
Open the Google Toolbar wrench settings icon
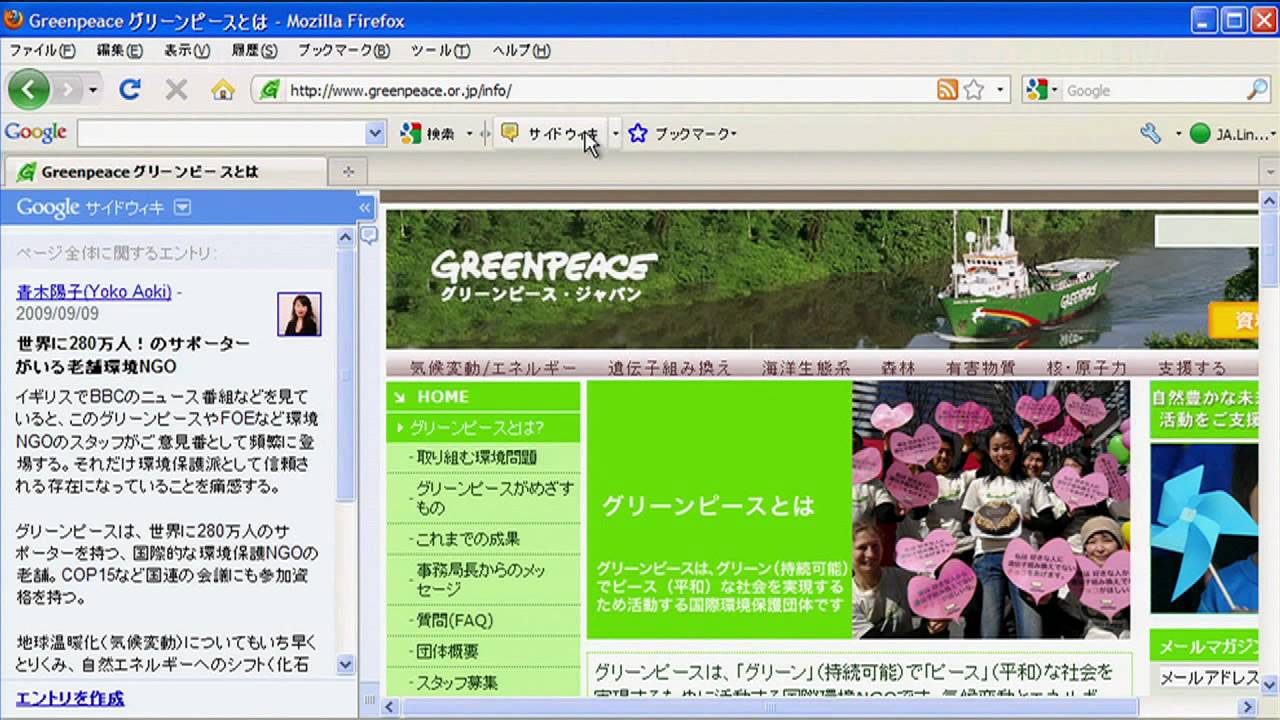1150,133
